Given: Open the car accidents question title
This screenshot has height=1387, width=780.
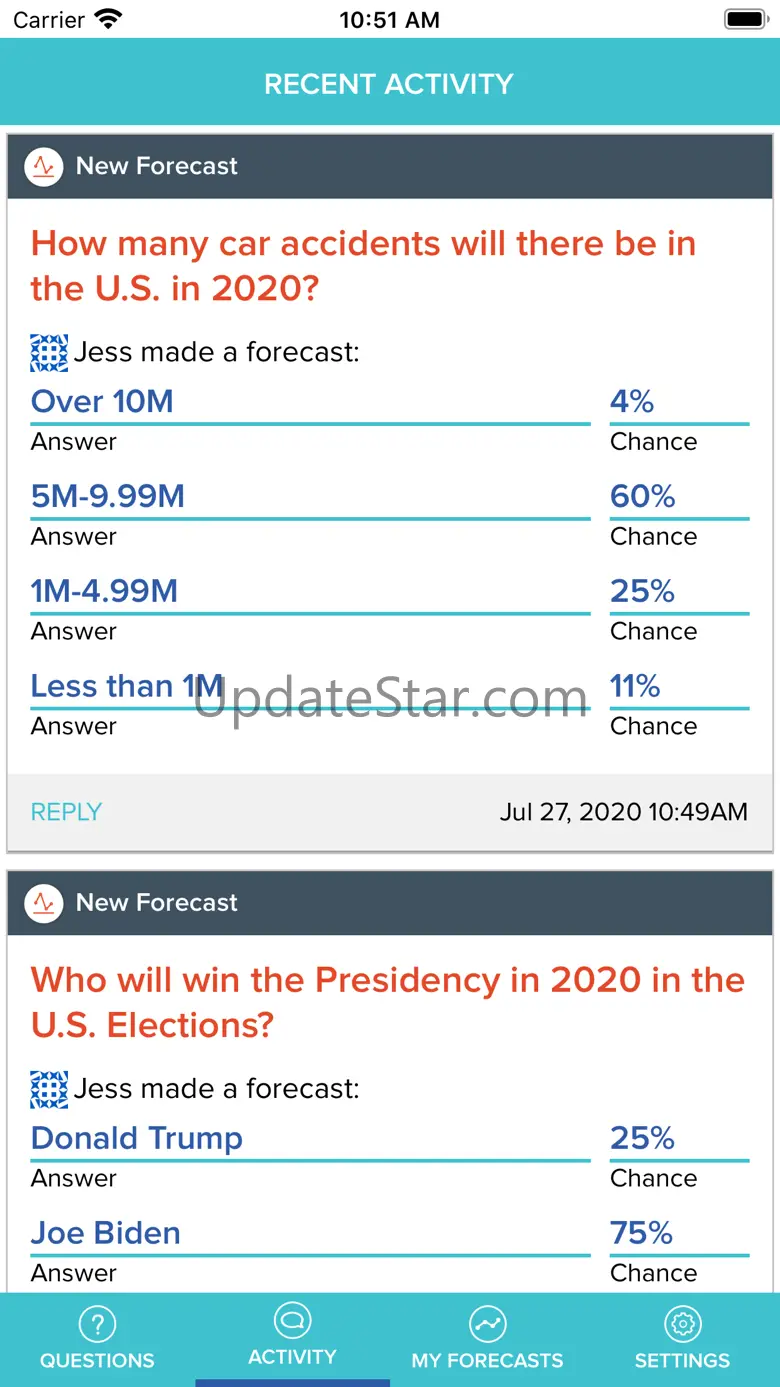Looking at the screenshot, I should point(363,266).
